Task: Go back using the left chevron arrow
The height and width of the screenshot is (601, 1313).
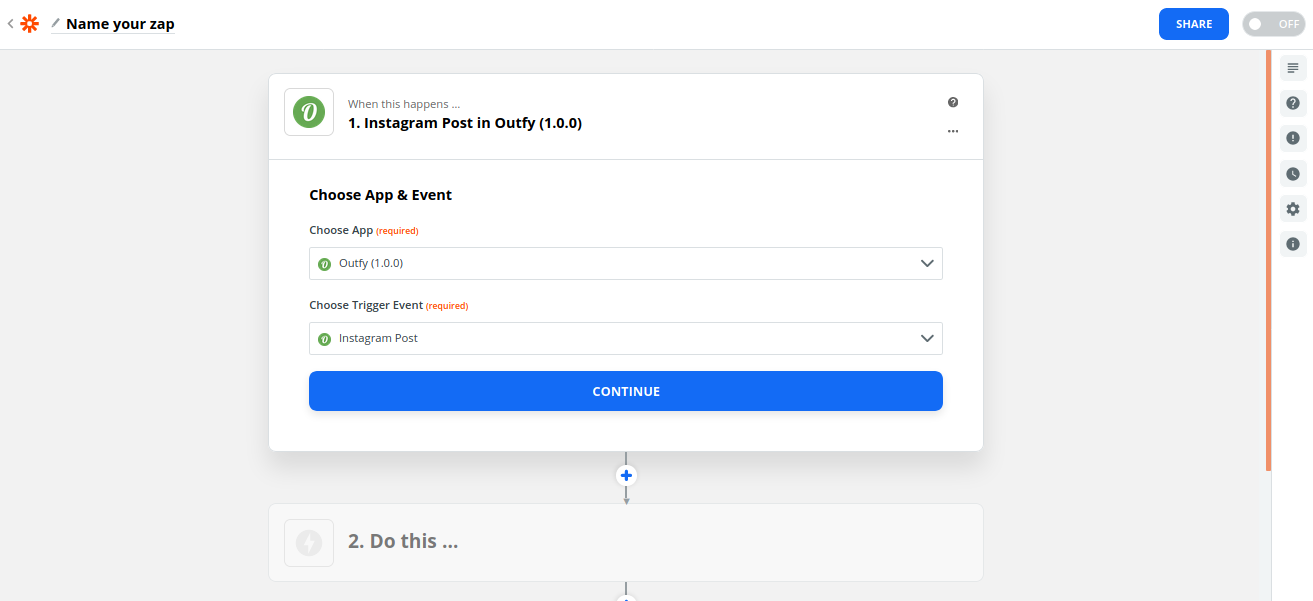Action: [10, 23]
